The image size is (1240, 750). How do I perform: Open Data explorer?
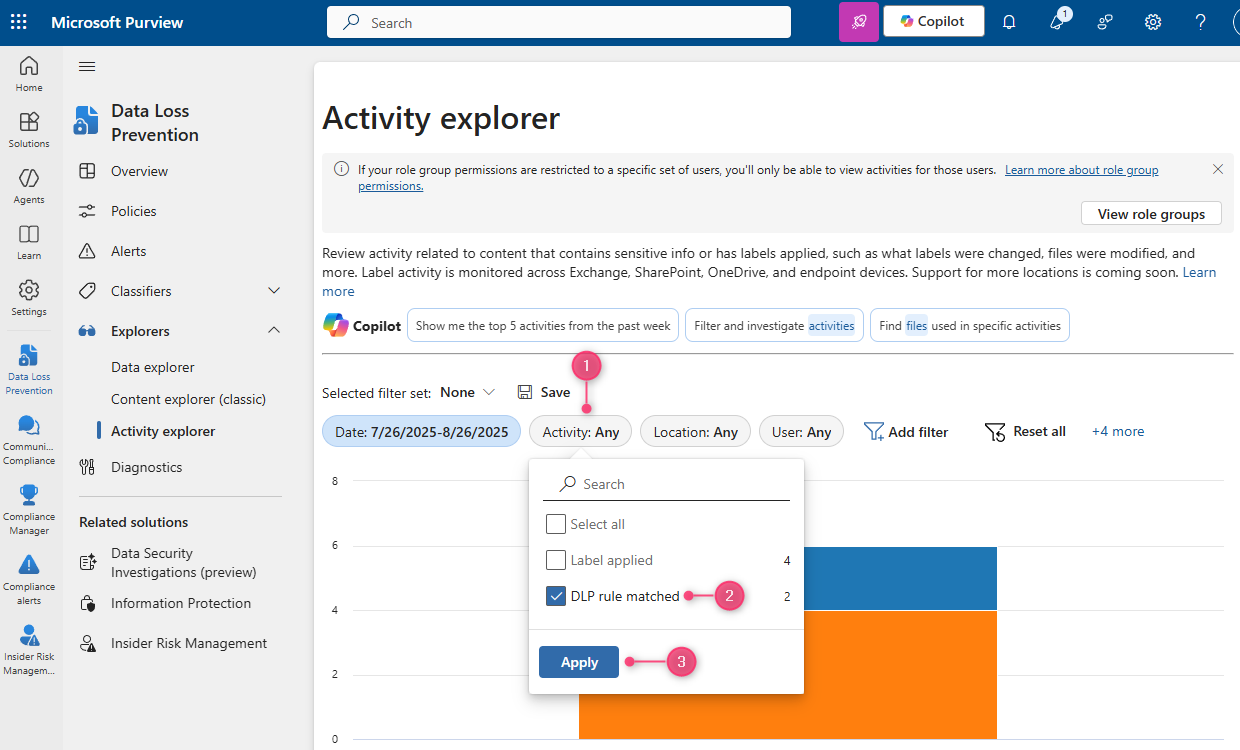(153, 367)
